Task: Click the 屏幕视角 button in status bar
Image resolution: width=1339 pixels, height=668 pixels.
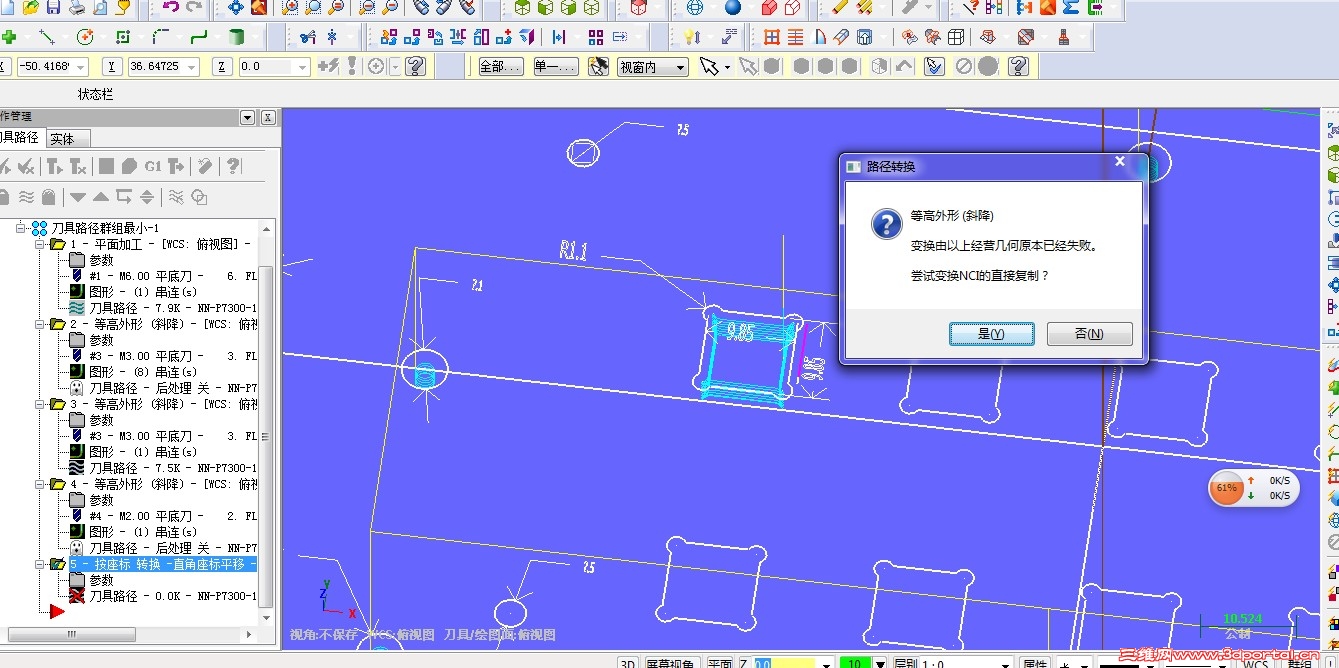Action: pyautogui.click(x=671, y=663)
